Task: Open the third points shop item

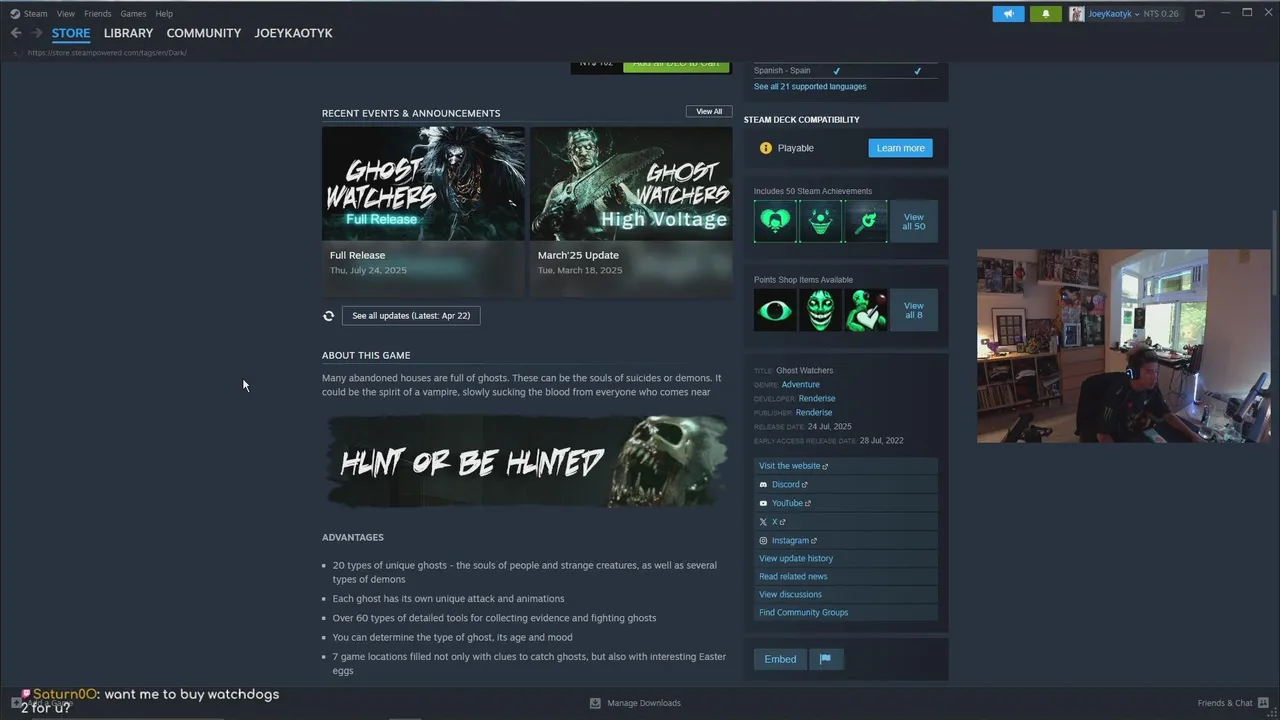Action: (865, 310)
